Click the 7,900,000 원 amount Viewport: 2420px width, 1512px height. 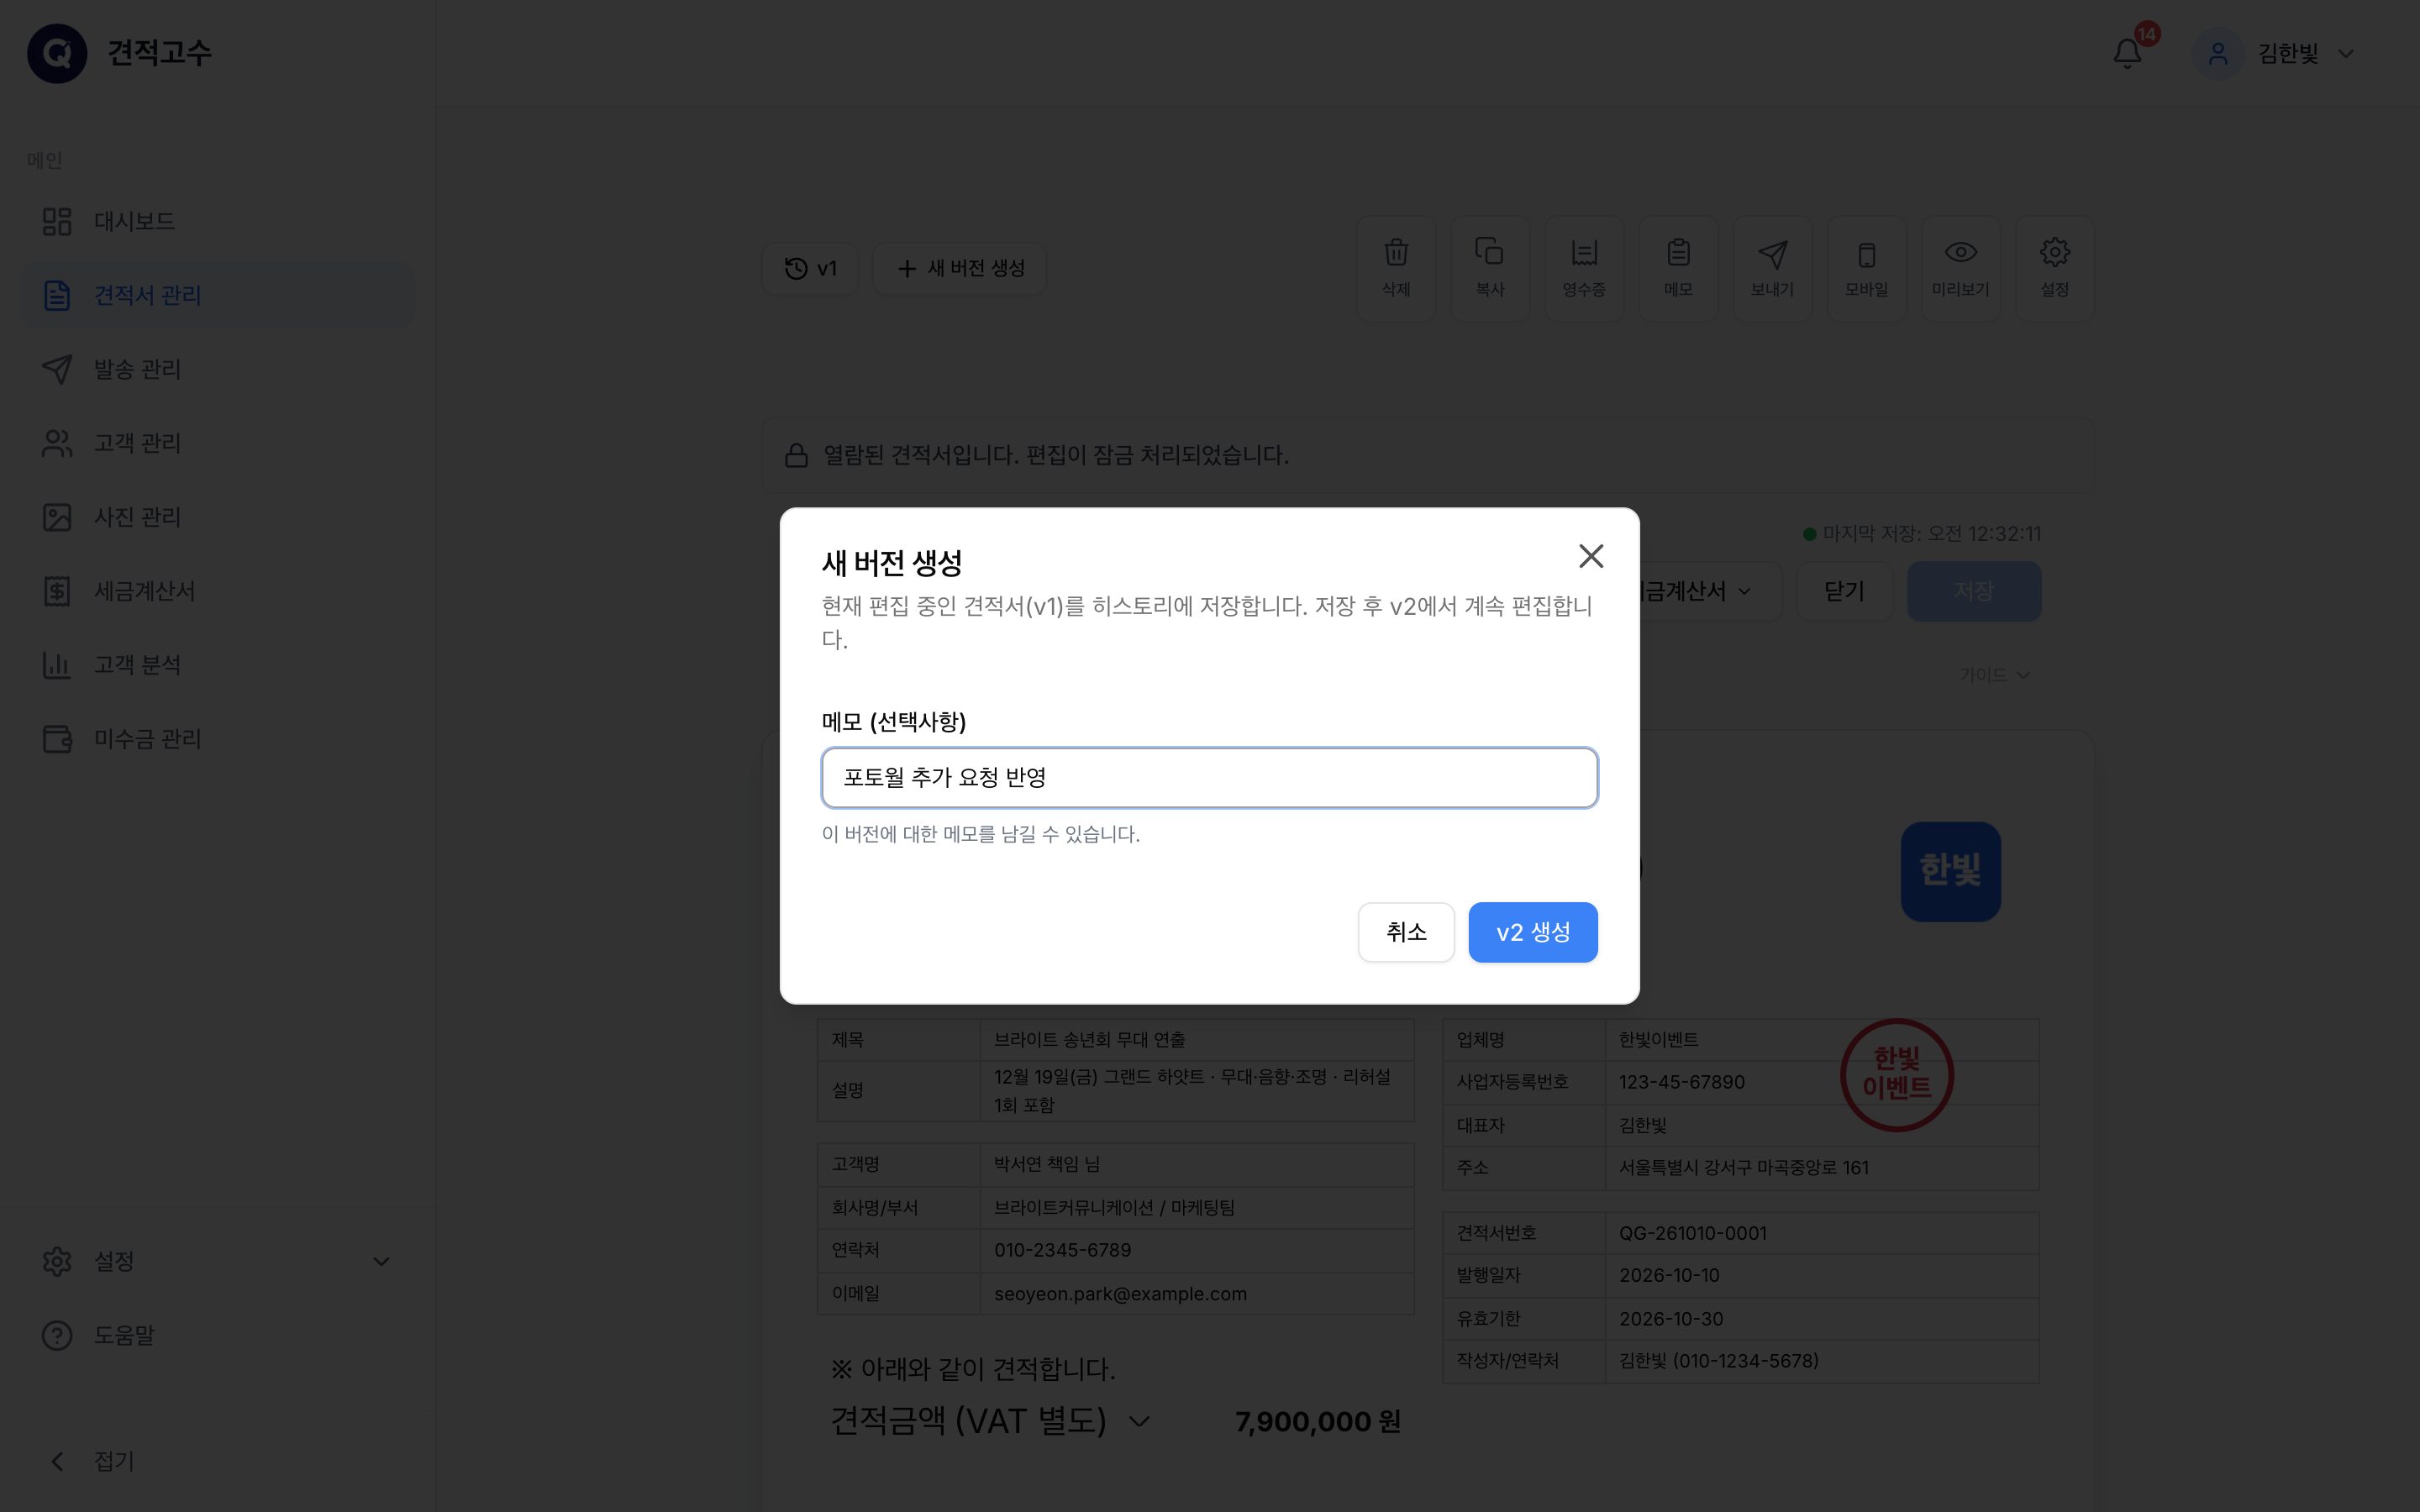(1317, 1422)
